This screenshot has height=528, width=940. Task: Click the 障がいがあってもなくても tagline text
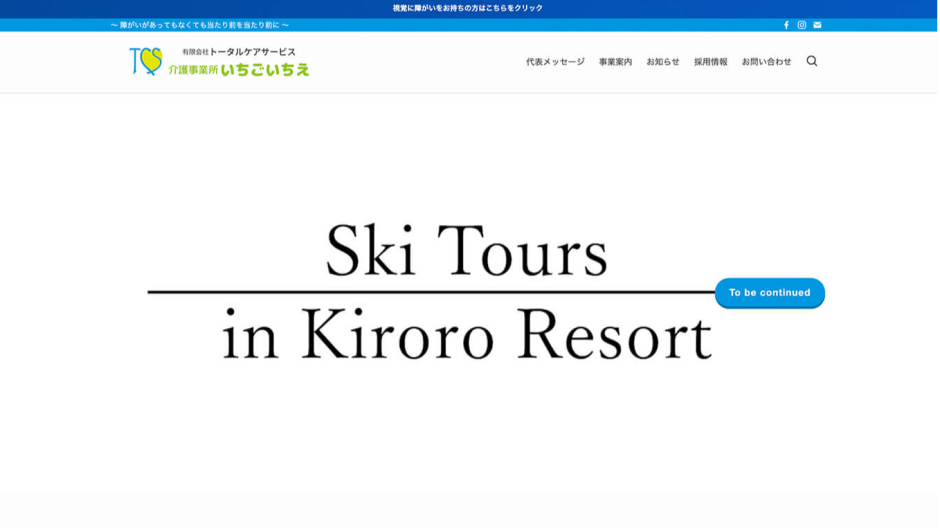[200, 25]
